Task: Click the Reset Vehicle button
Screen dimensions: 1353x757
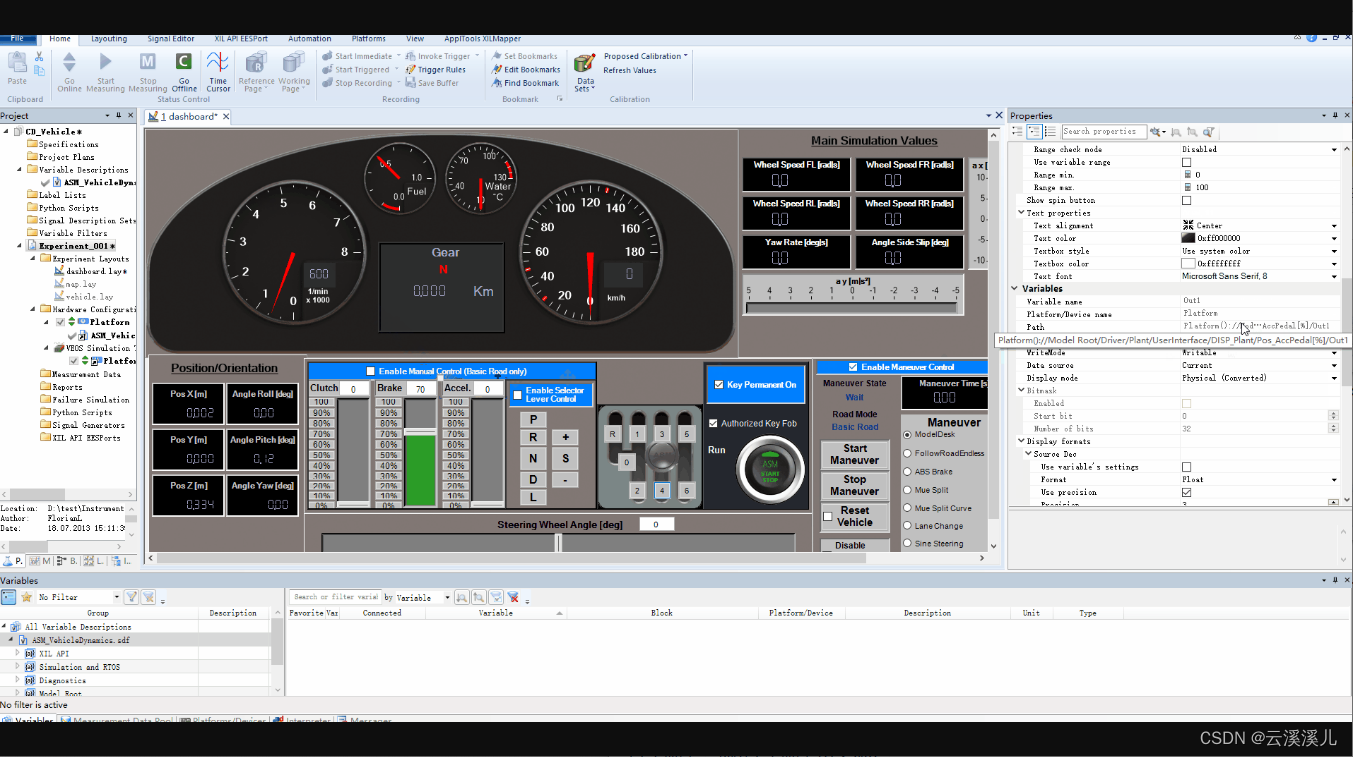Action: (x=854, y=516)
